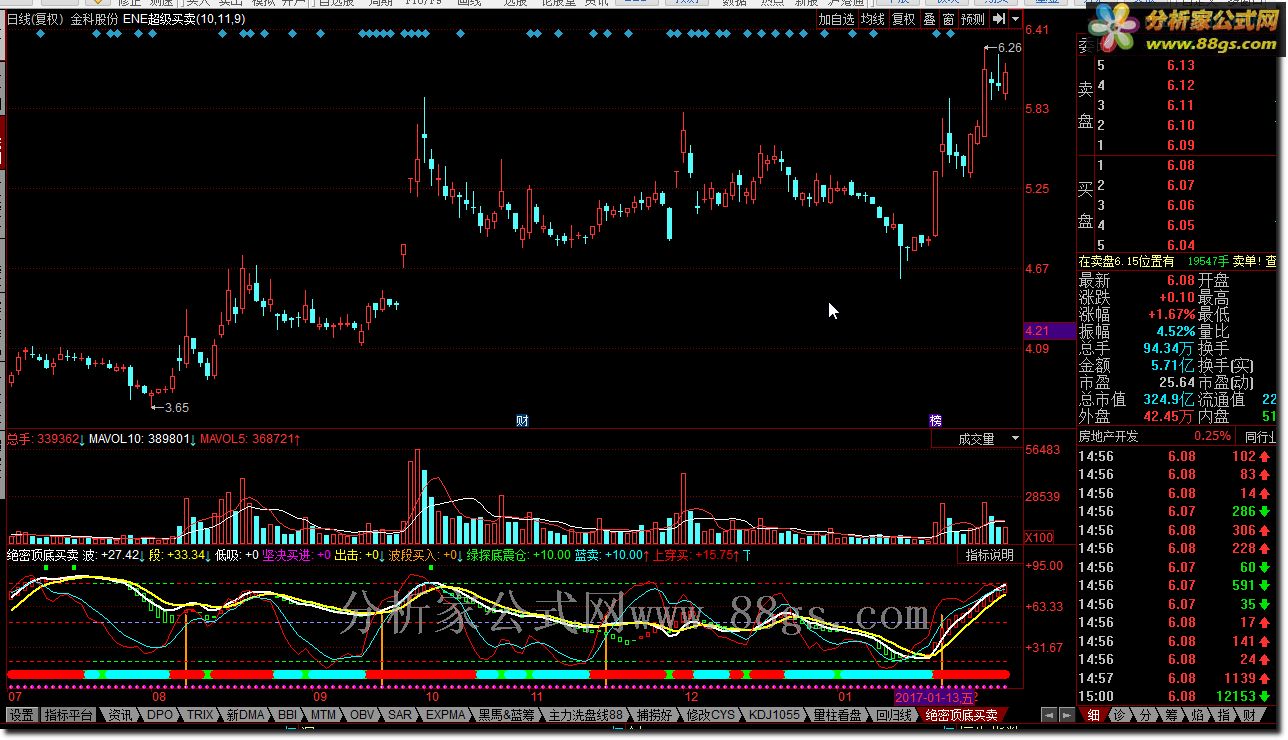Click the 15:00 trade row with 12153 volume
This screenshot has width=1288, height=740.
click(1177, 696)
